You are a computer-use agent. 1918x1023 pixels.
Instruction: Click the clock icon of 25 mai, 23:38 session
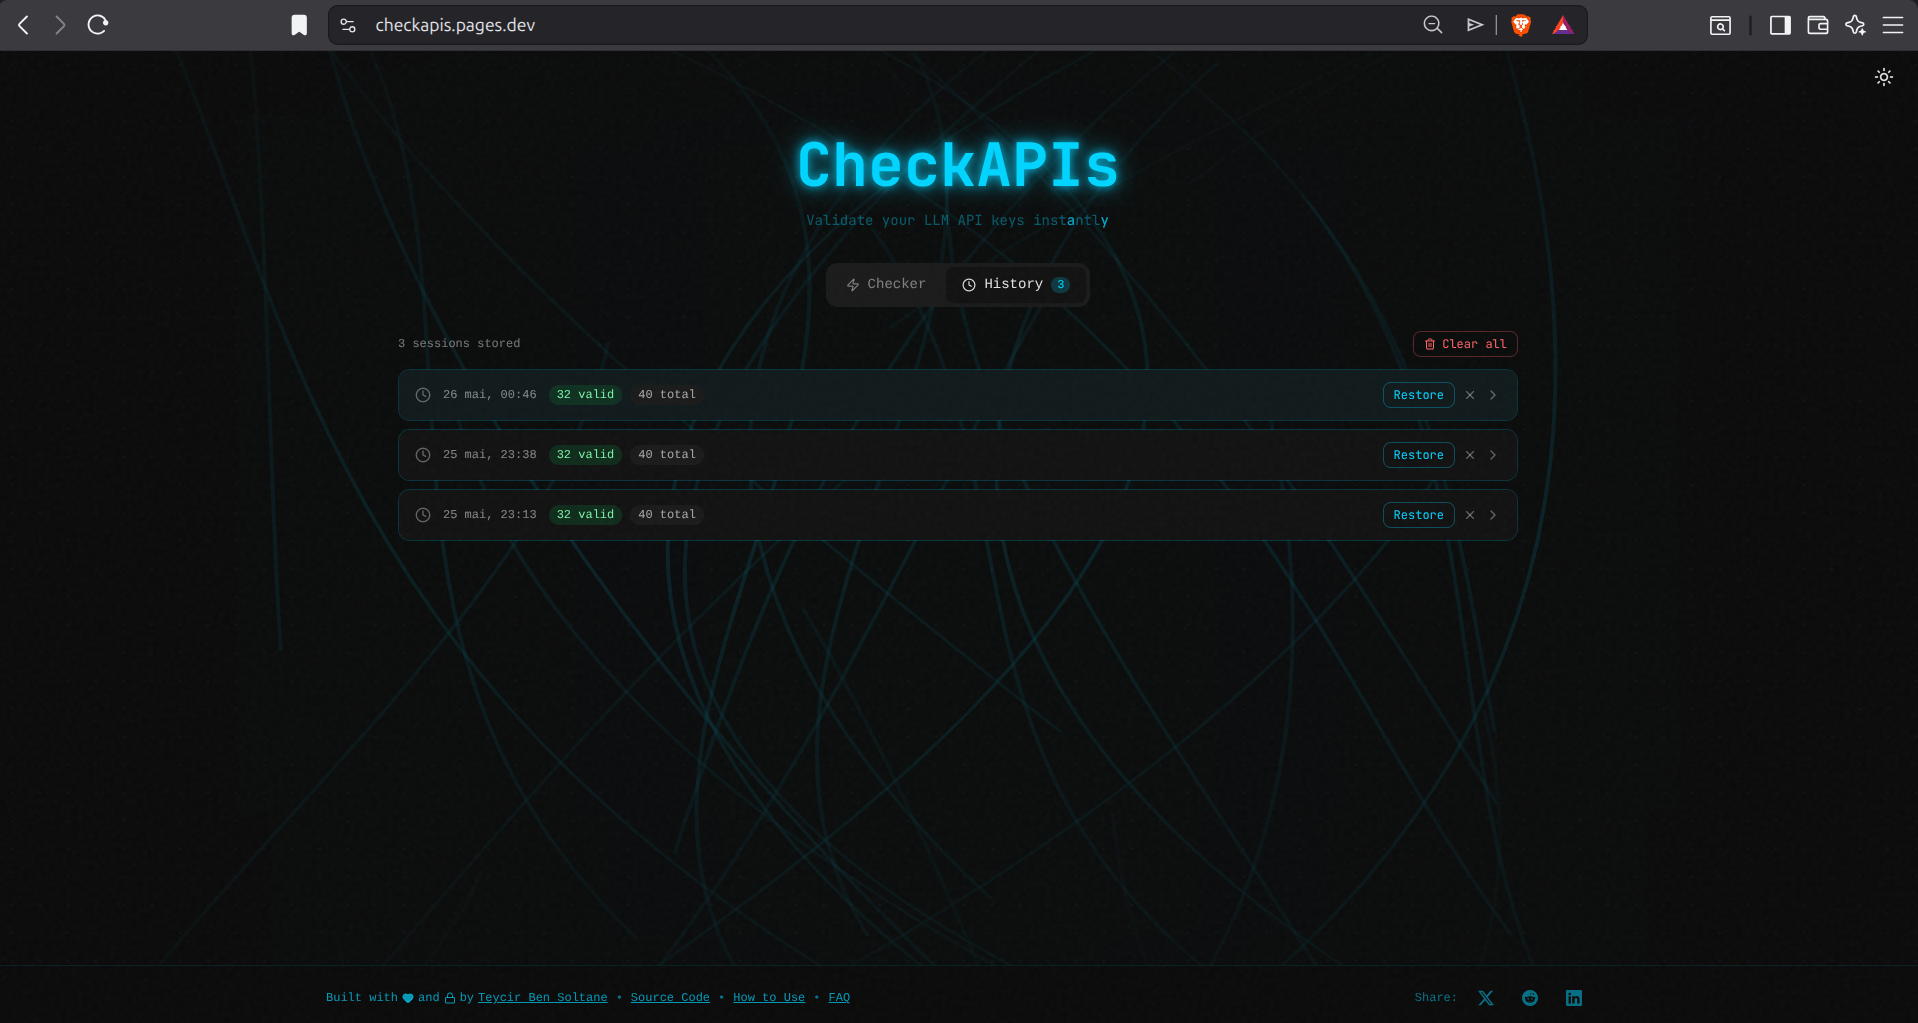pos(423,455)
